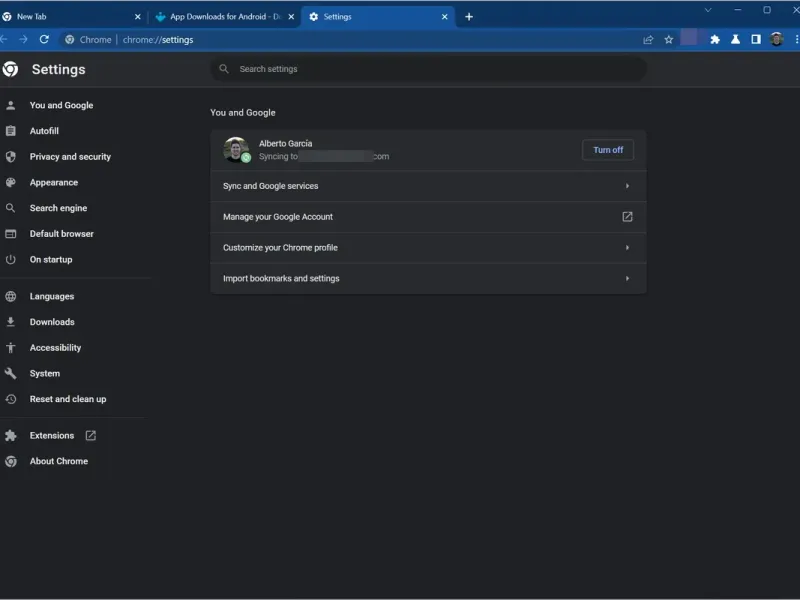Turn off sync for Alberto Garcia
Viewport: 800px width, 600px height.
coord(608,150)
